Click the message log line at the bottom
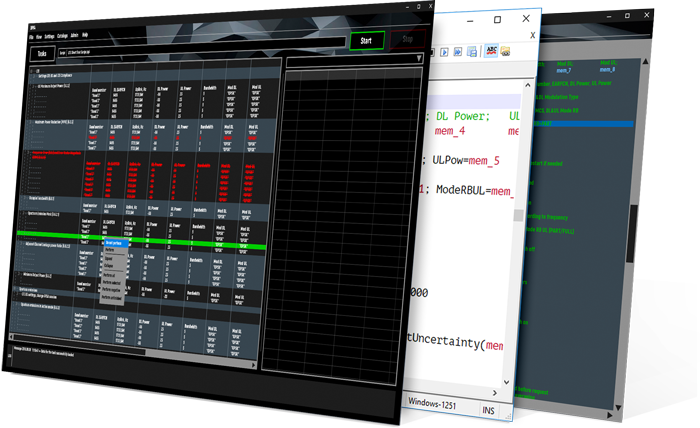Image resolution: width=700 pixels, height=428 pixels. (45, 352)
